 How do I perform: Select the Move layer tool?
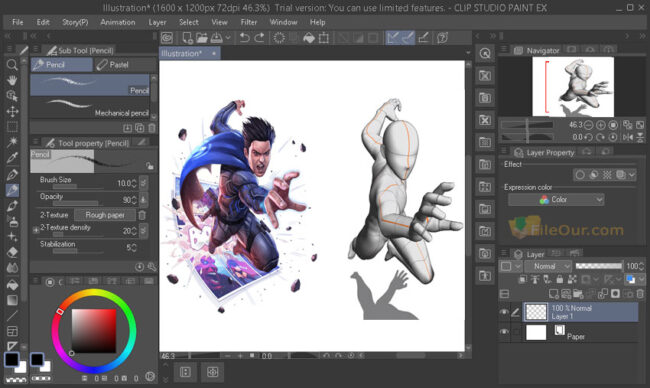tap(12, 112)
